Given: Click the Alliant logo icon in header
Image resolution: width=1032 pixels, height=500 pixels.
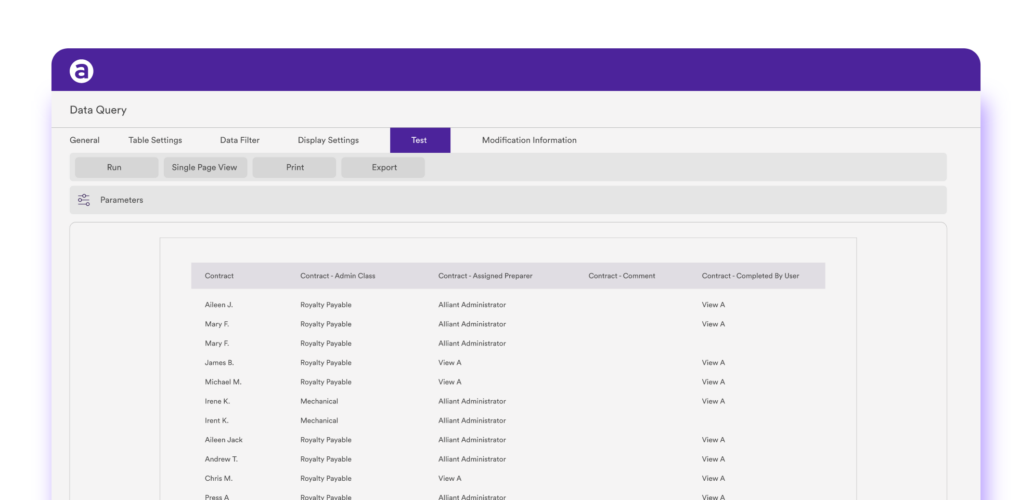Looking at the screenshot, I should (x=81, y=71).
